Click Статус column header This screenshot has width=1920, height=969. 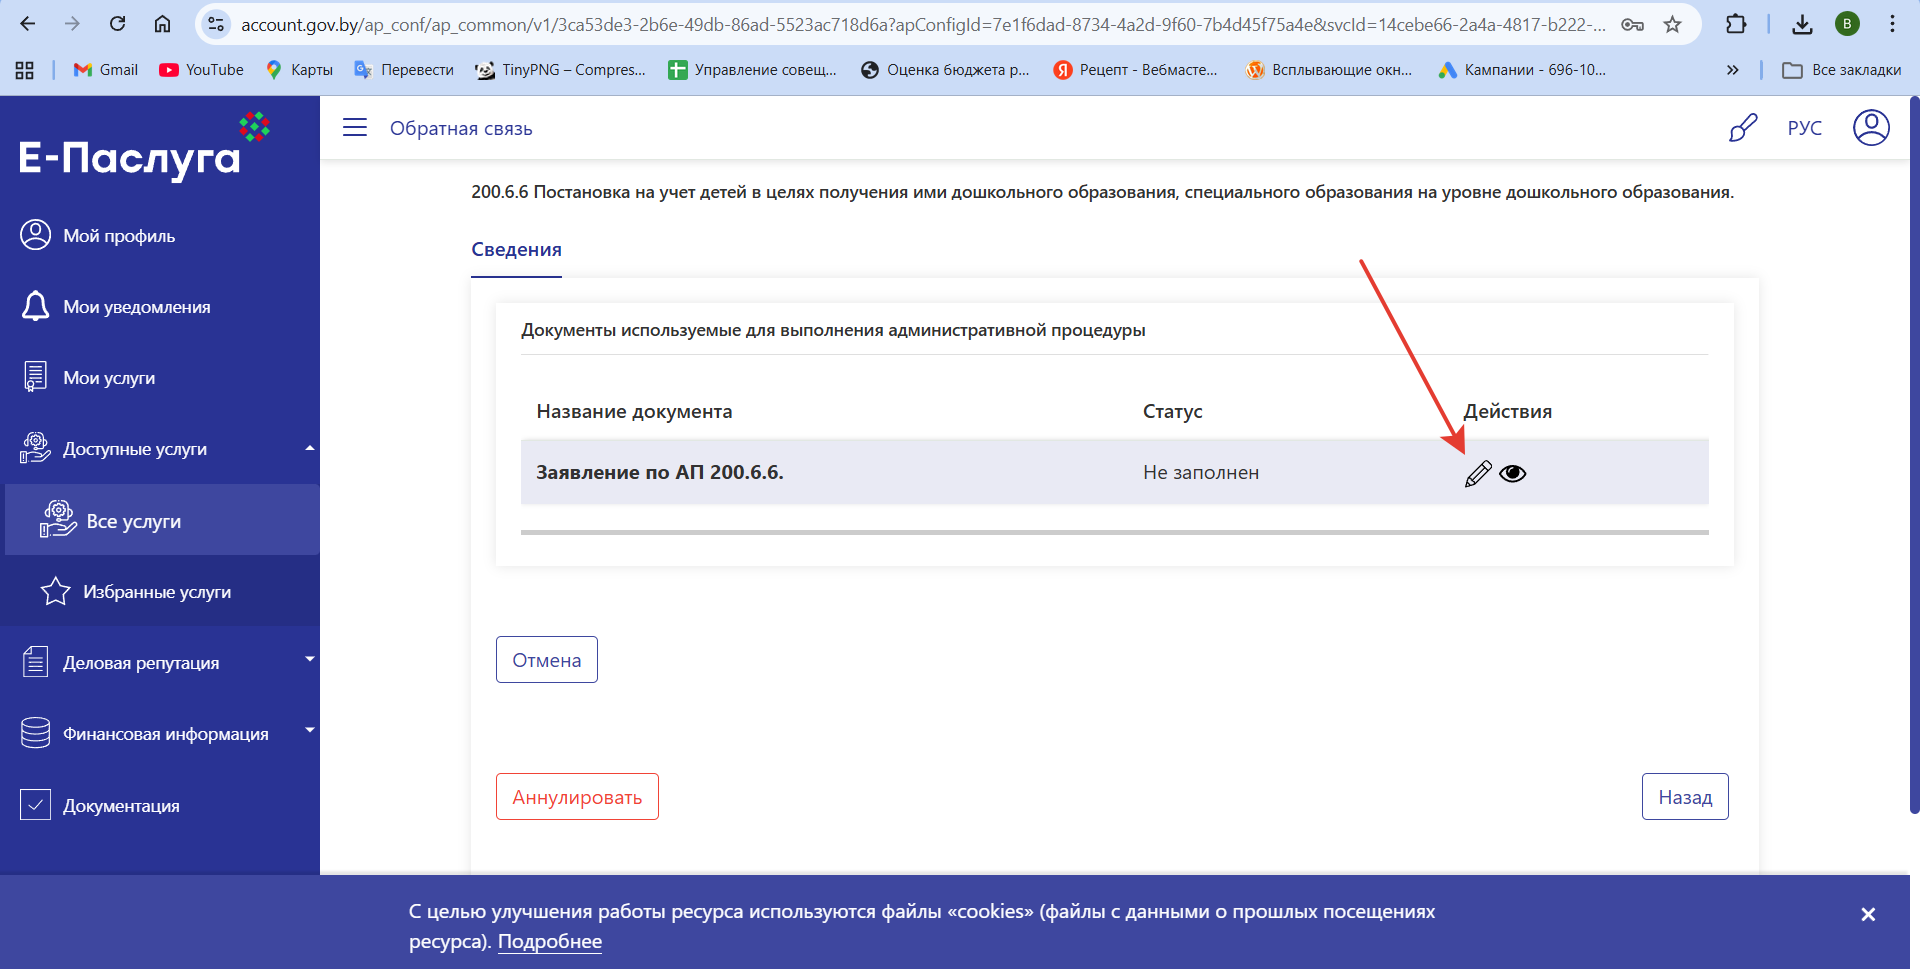coord(1172,411)
